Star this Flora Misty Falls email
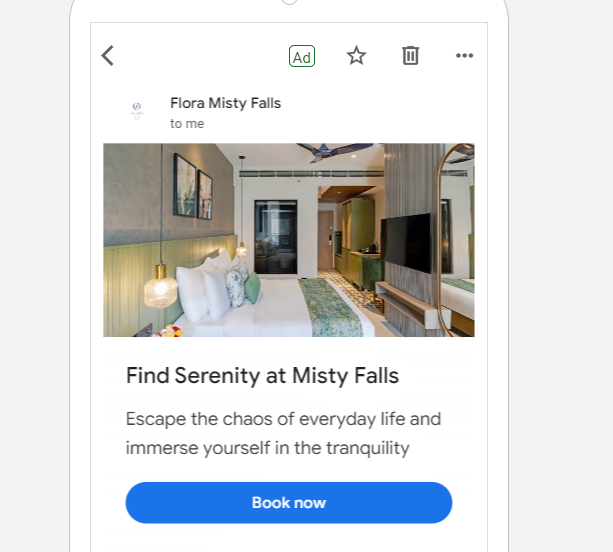The image size is (613, 552). pos(356,56)
